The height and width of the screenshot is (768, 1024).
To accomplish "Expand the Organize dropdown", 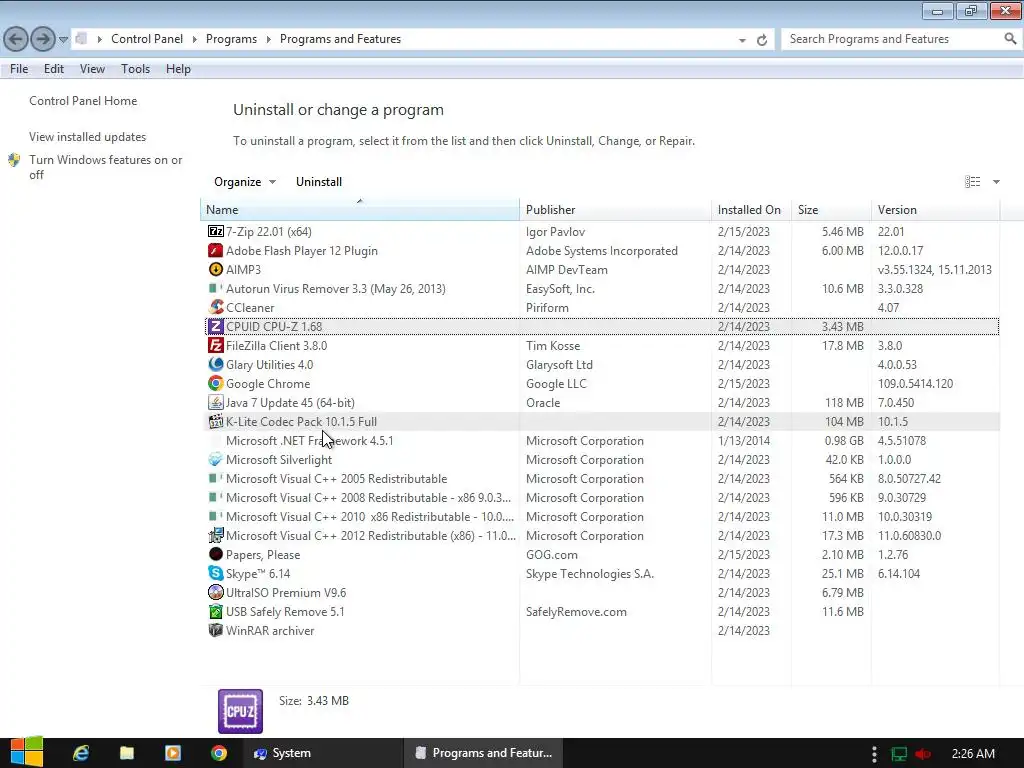I will tap(272, 182).
